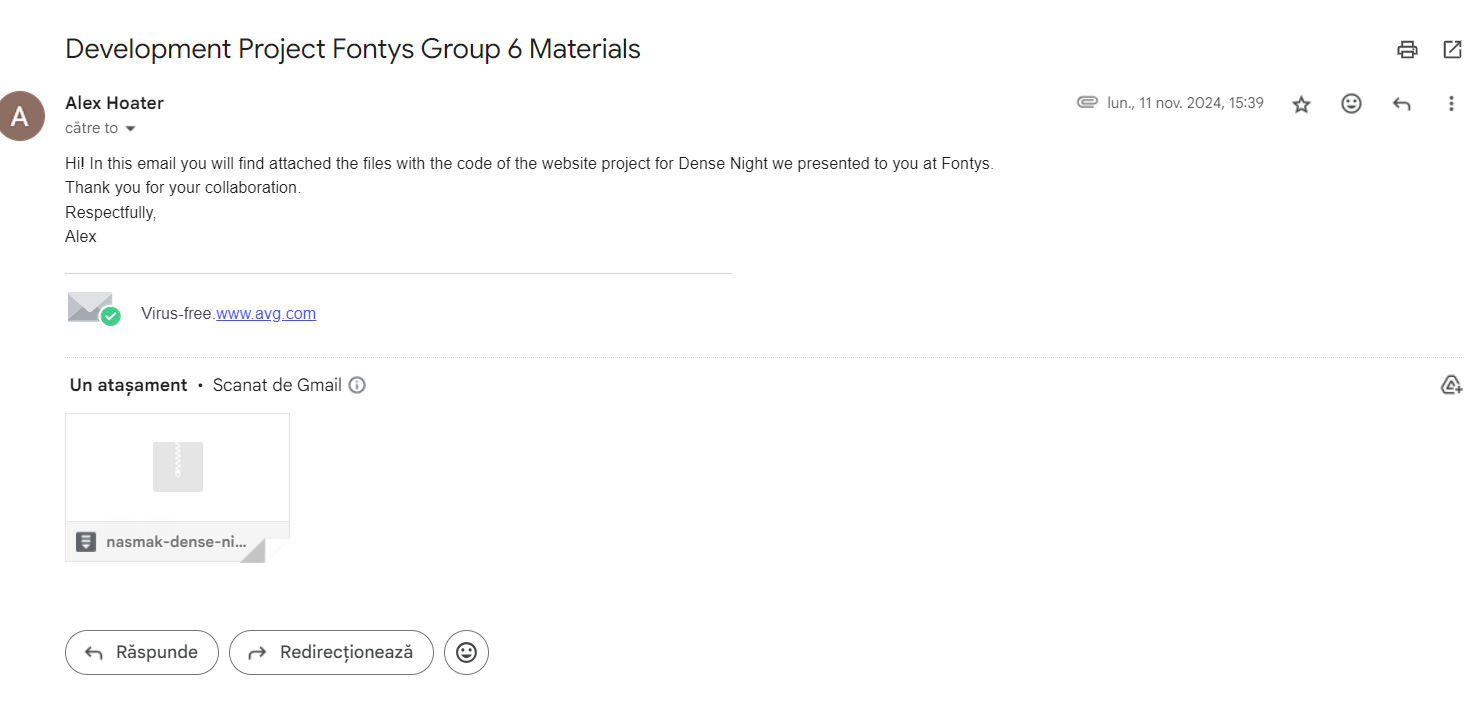Open emoji reaction picker beside Redirecționează
The image size is (1479, 714).
click(x=466, y=652)
